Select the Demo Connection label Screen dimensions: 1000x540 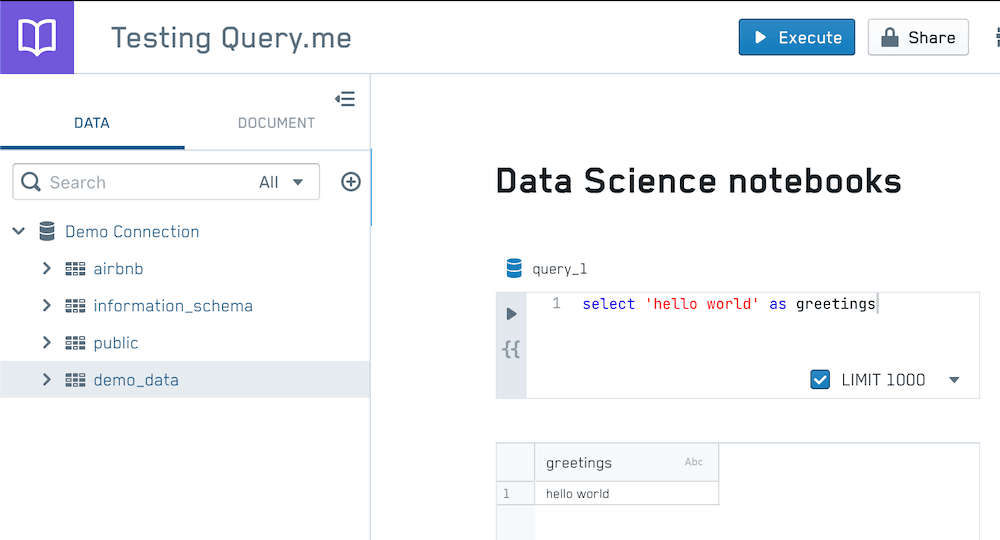click(x=132, y=231)
